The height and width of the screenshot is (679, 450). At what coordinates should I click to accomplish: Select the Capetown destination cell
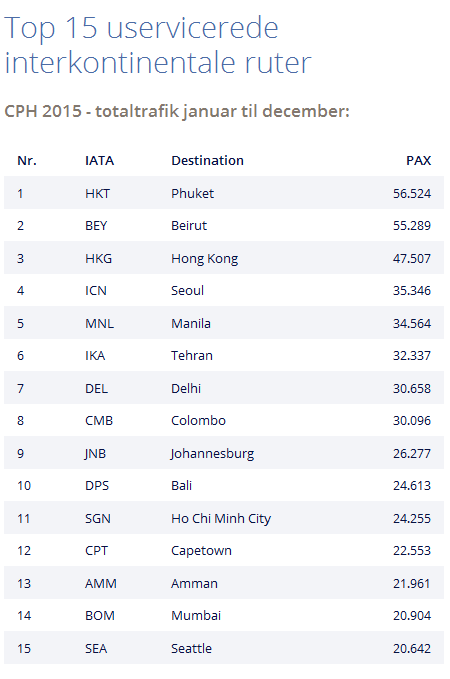[201, 550]
